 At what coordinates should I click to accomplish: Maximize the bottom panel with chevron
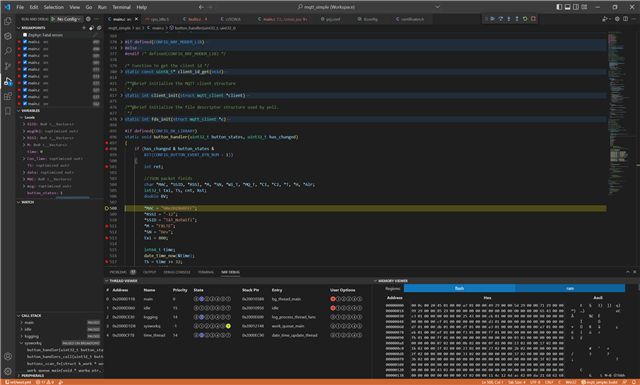tap(627, 272)
